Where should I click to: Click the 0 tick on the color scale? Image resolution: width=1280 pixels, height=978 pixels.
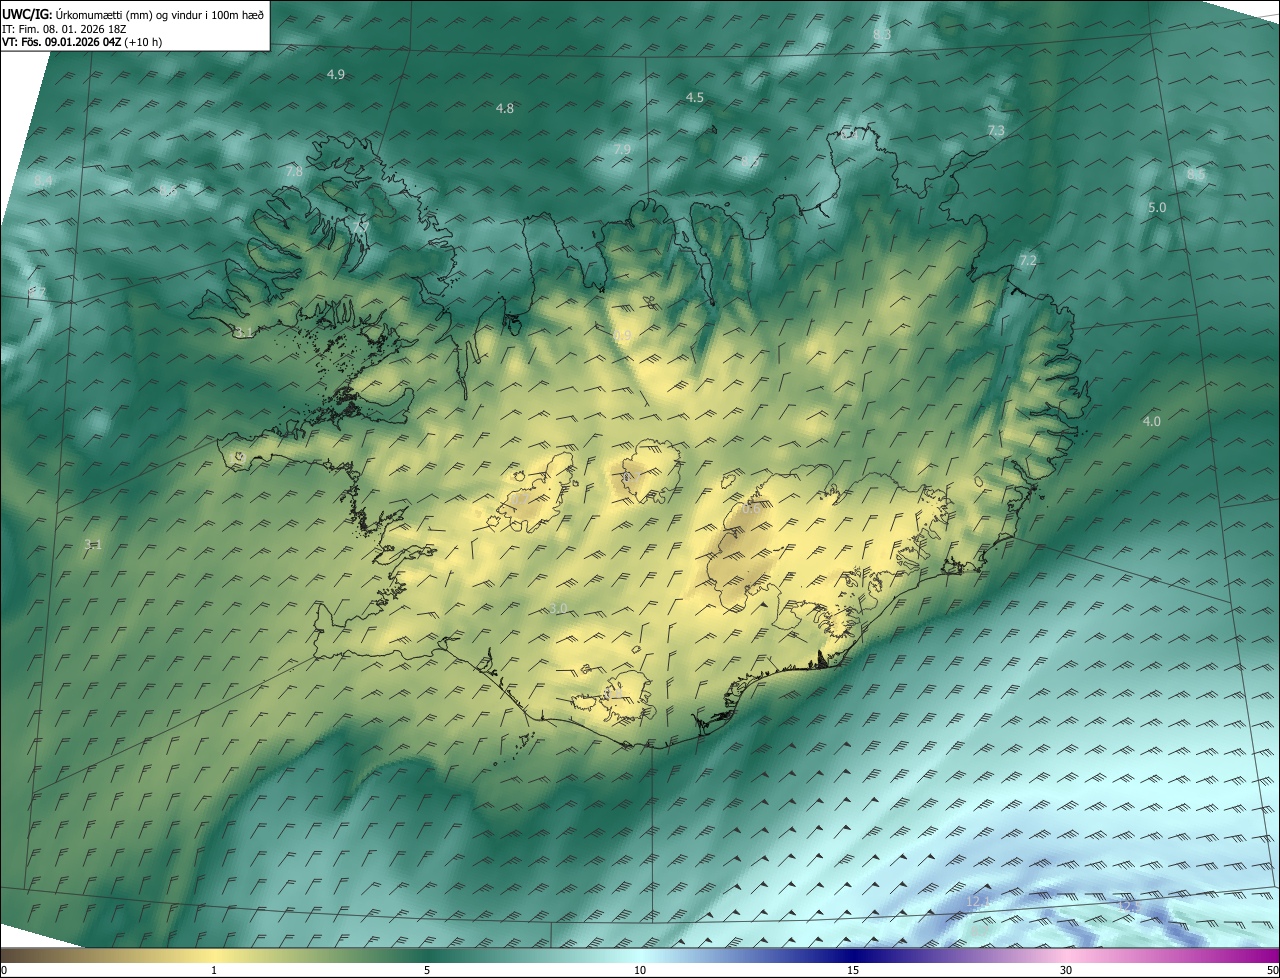pos(4,970)
